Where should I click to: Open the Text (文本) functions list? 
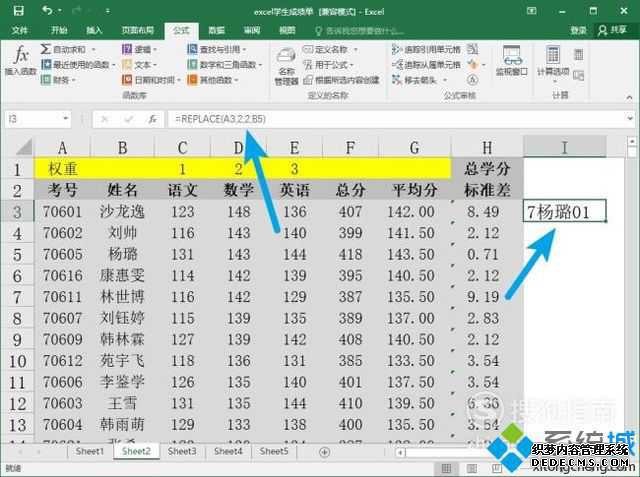point(139,64)
